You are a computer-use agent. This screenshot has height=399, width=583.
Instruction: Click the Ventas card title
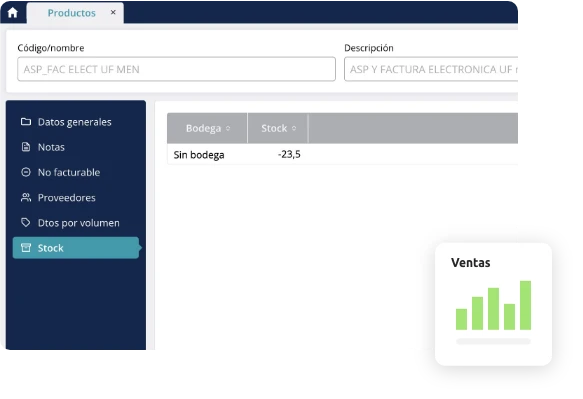click(470, 263)
